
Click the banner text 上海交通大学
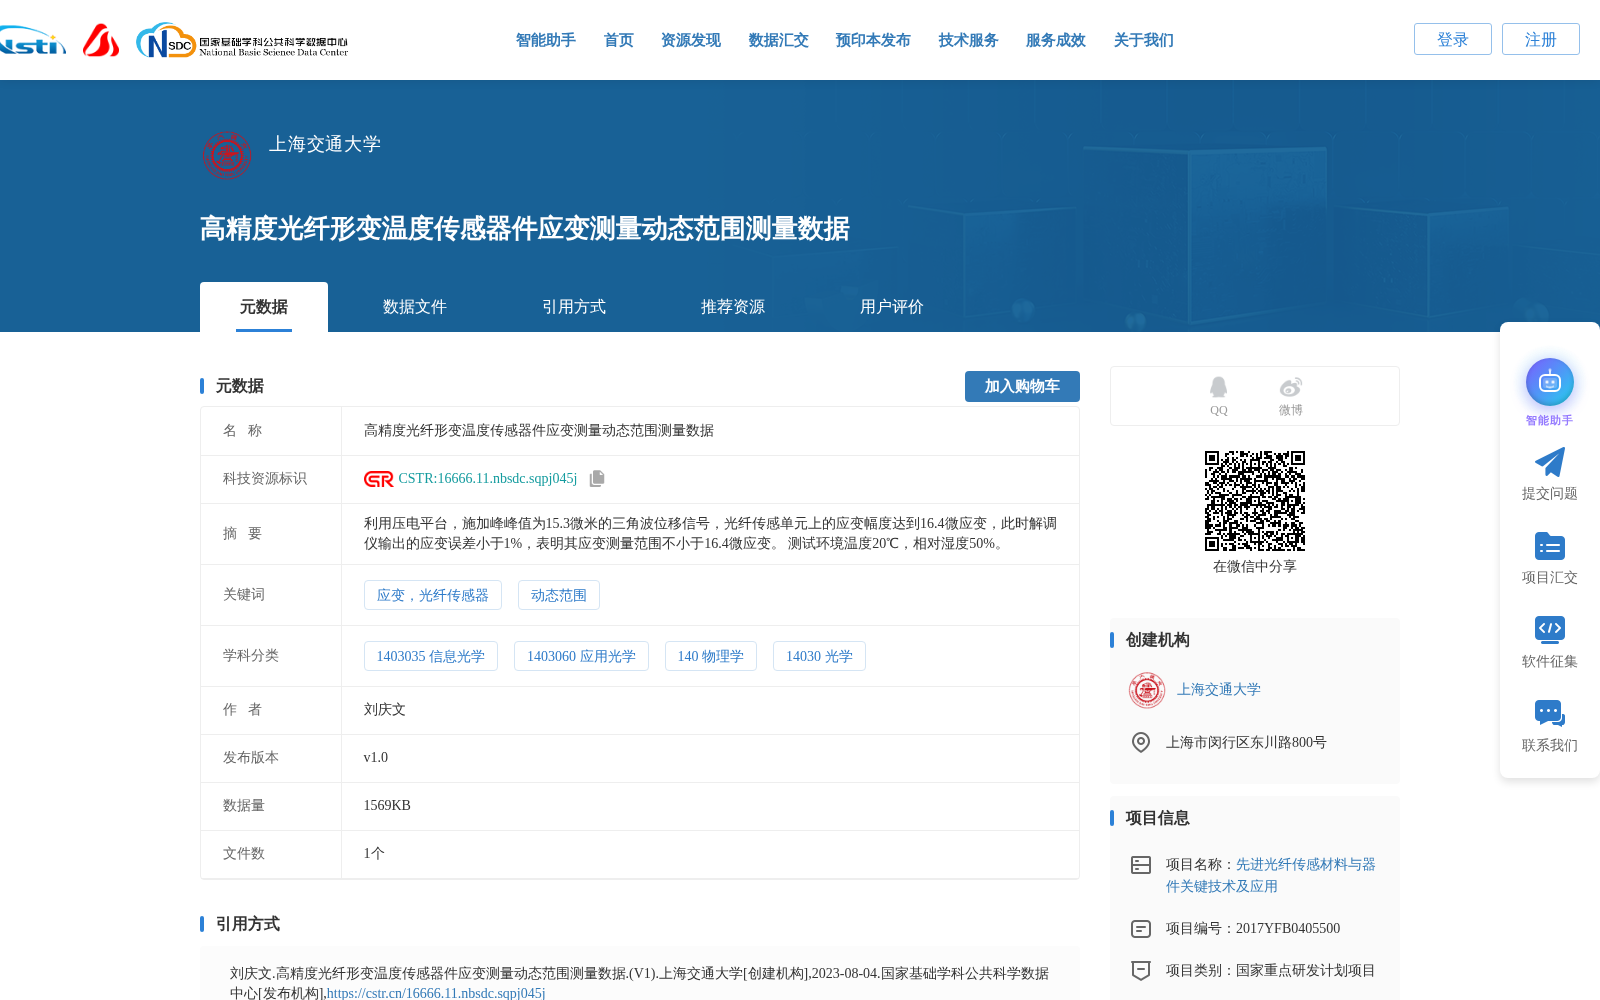pos(325,144)
